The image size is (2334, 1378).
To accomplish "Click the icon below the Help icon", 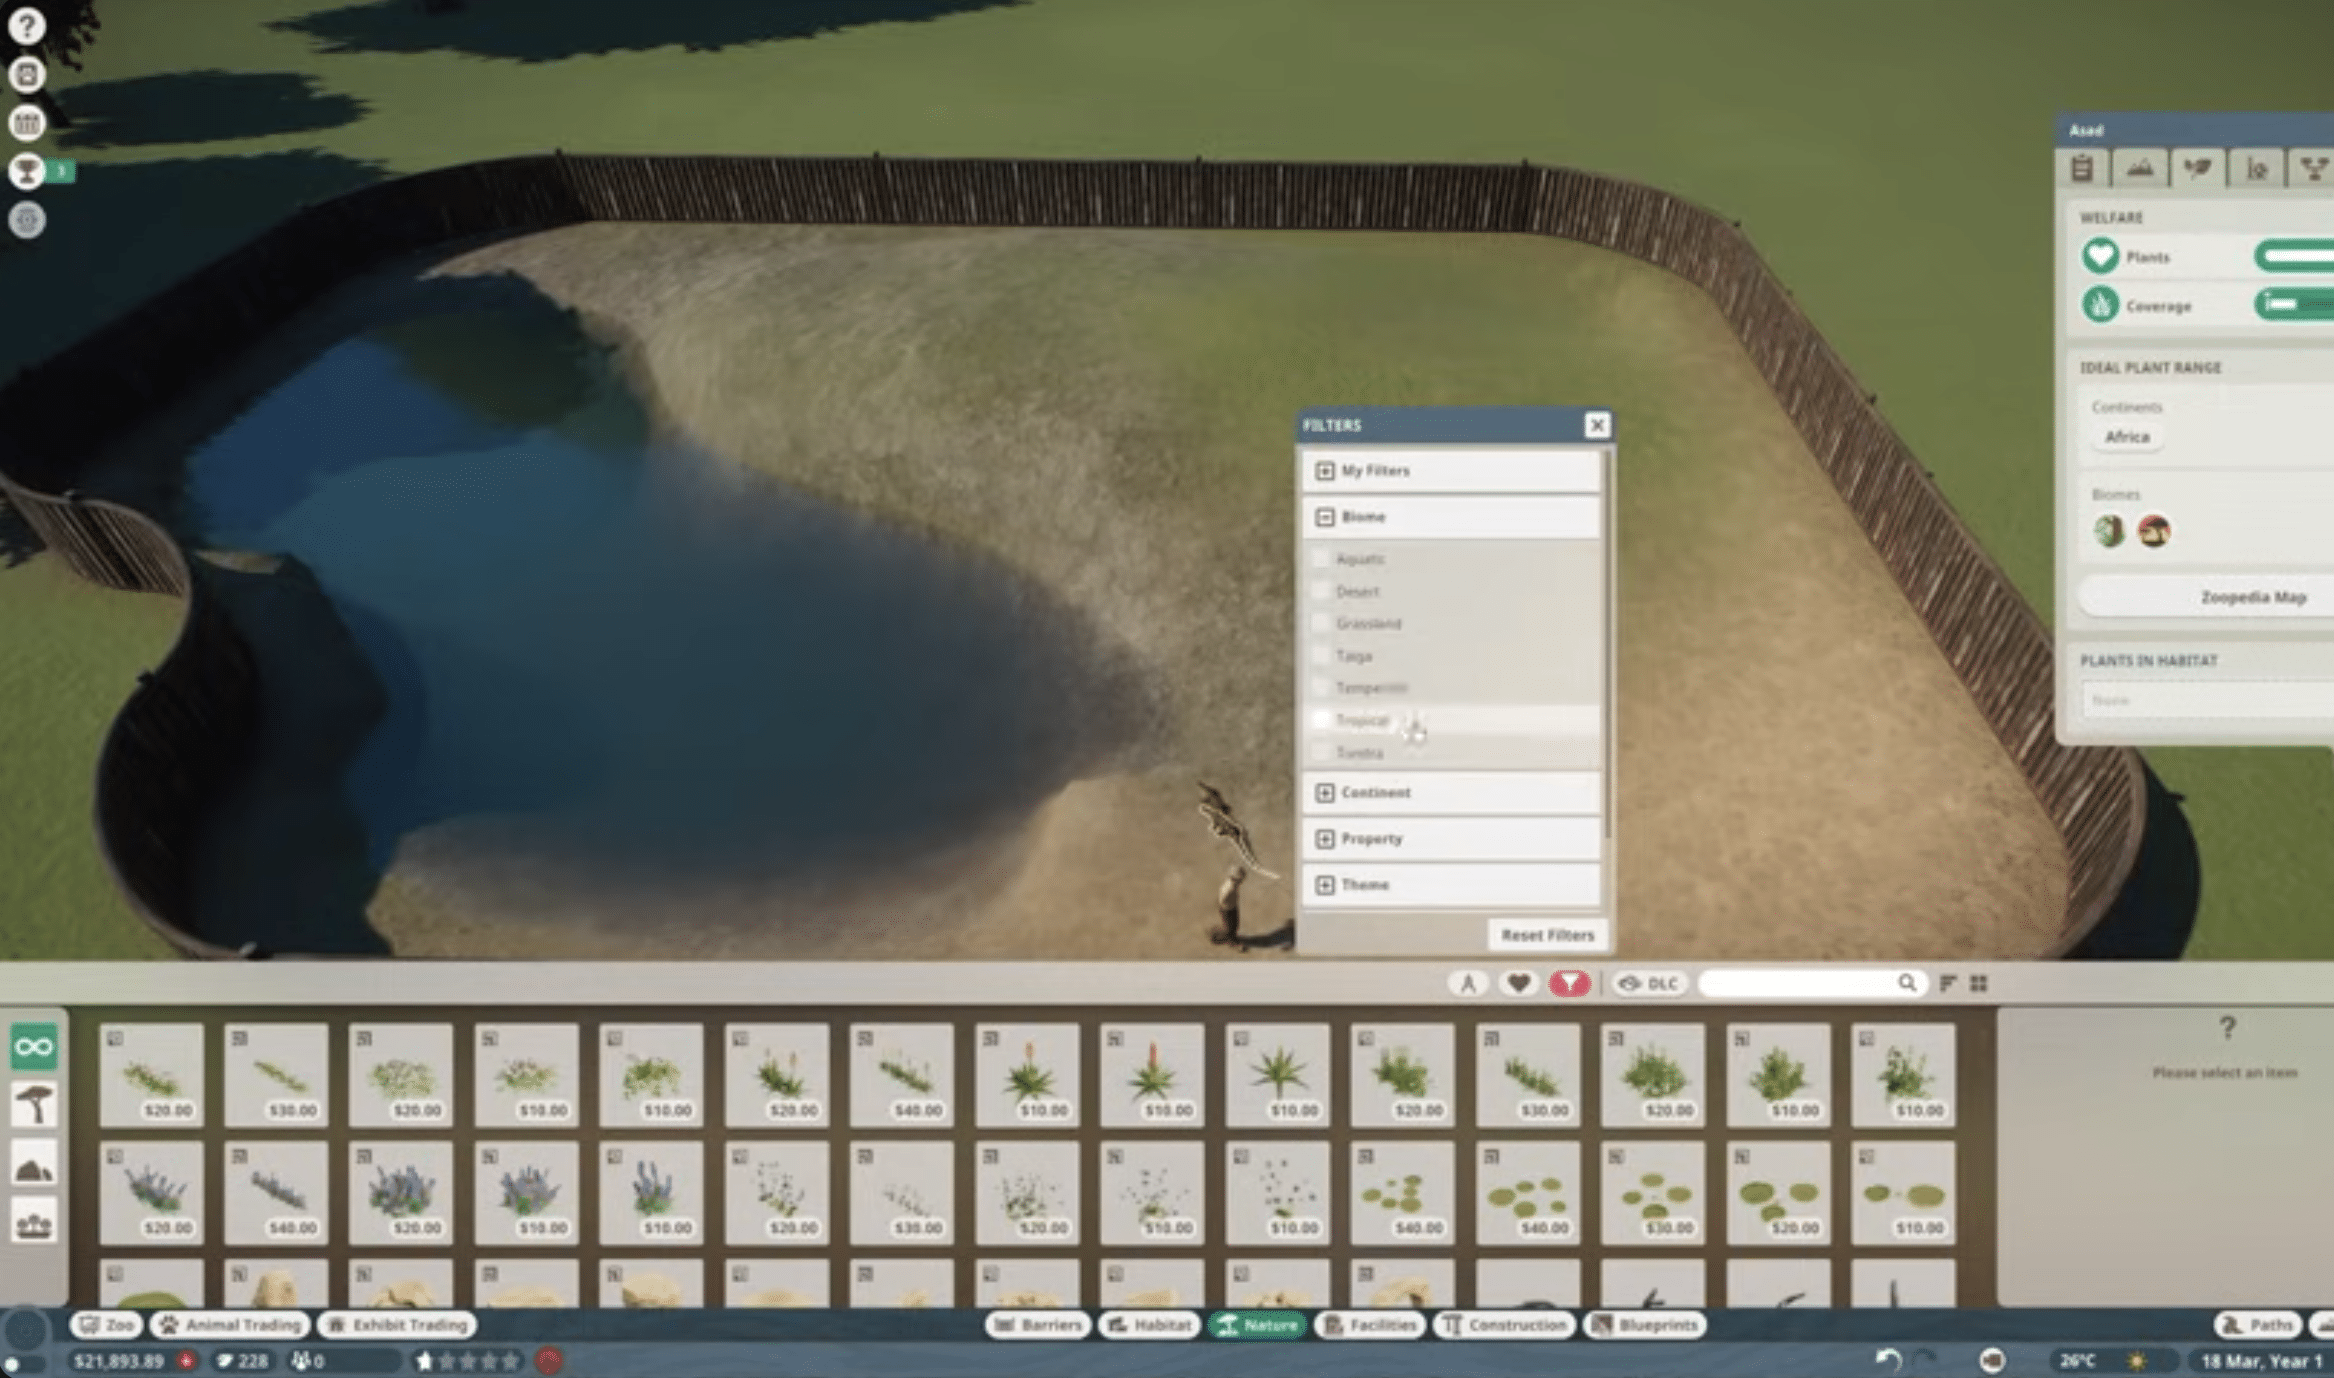I will (x=27, y=74).
